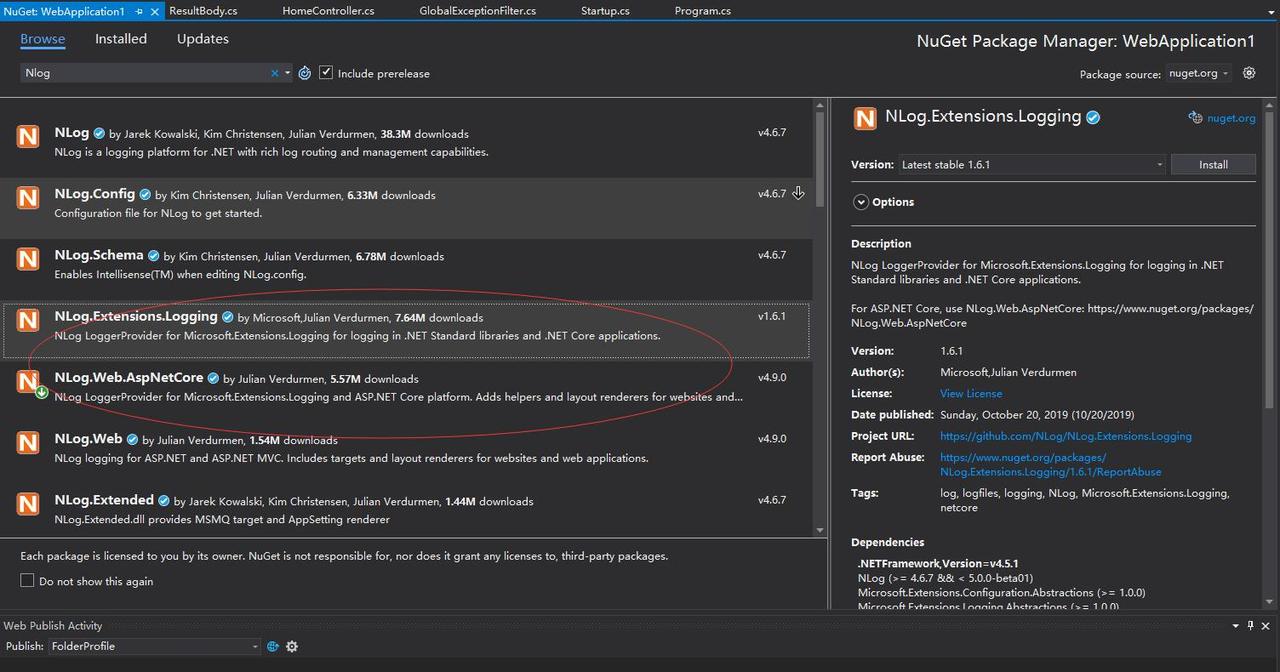Screen dimensions: 1280x672
Task: Click the verified badge beside details pane title
Action: [x=1093, y=117]
